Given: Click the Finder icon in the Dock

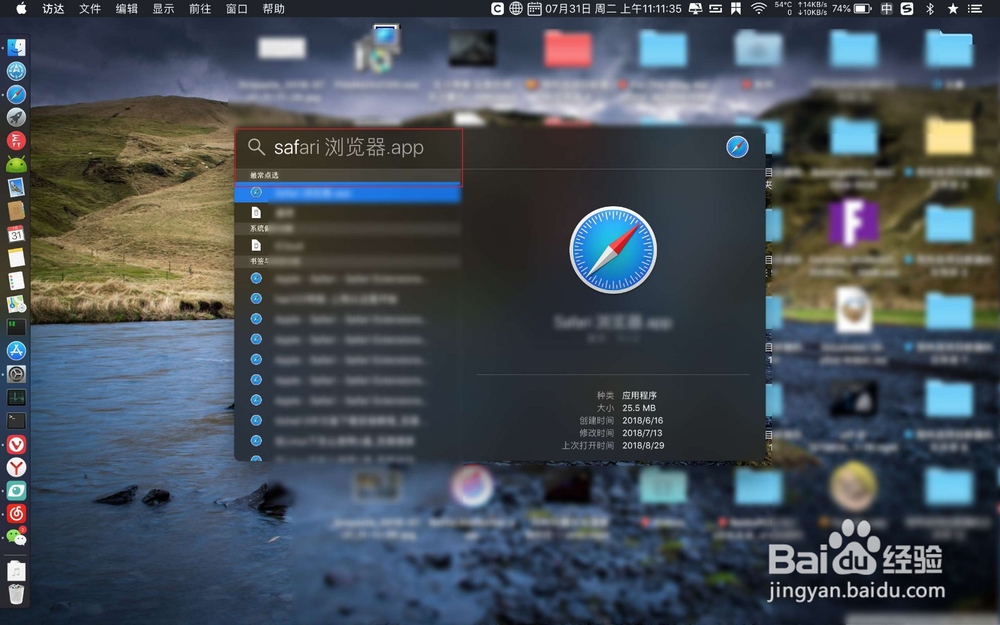Looking at the screenshot, I should (16, 48).
